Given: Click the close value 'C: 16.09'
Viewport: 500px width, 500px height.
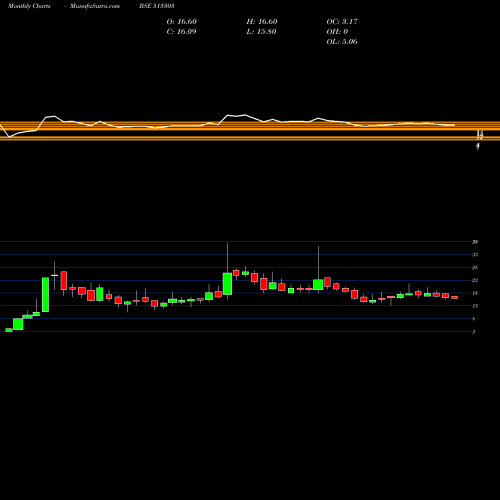Looking at the screenshot, I should point(181,32).
